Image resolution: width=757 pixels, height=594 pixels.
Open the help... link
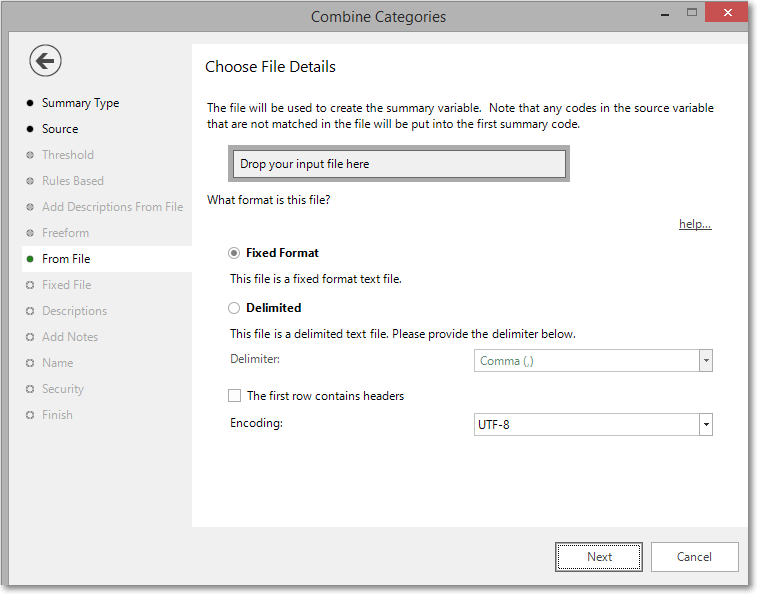click(x=695, y=224)
